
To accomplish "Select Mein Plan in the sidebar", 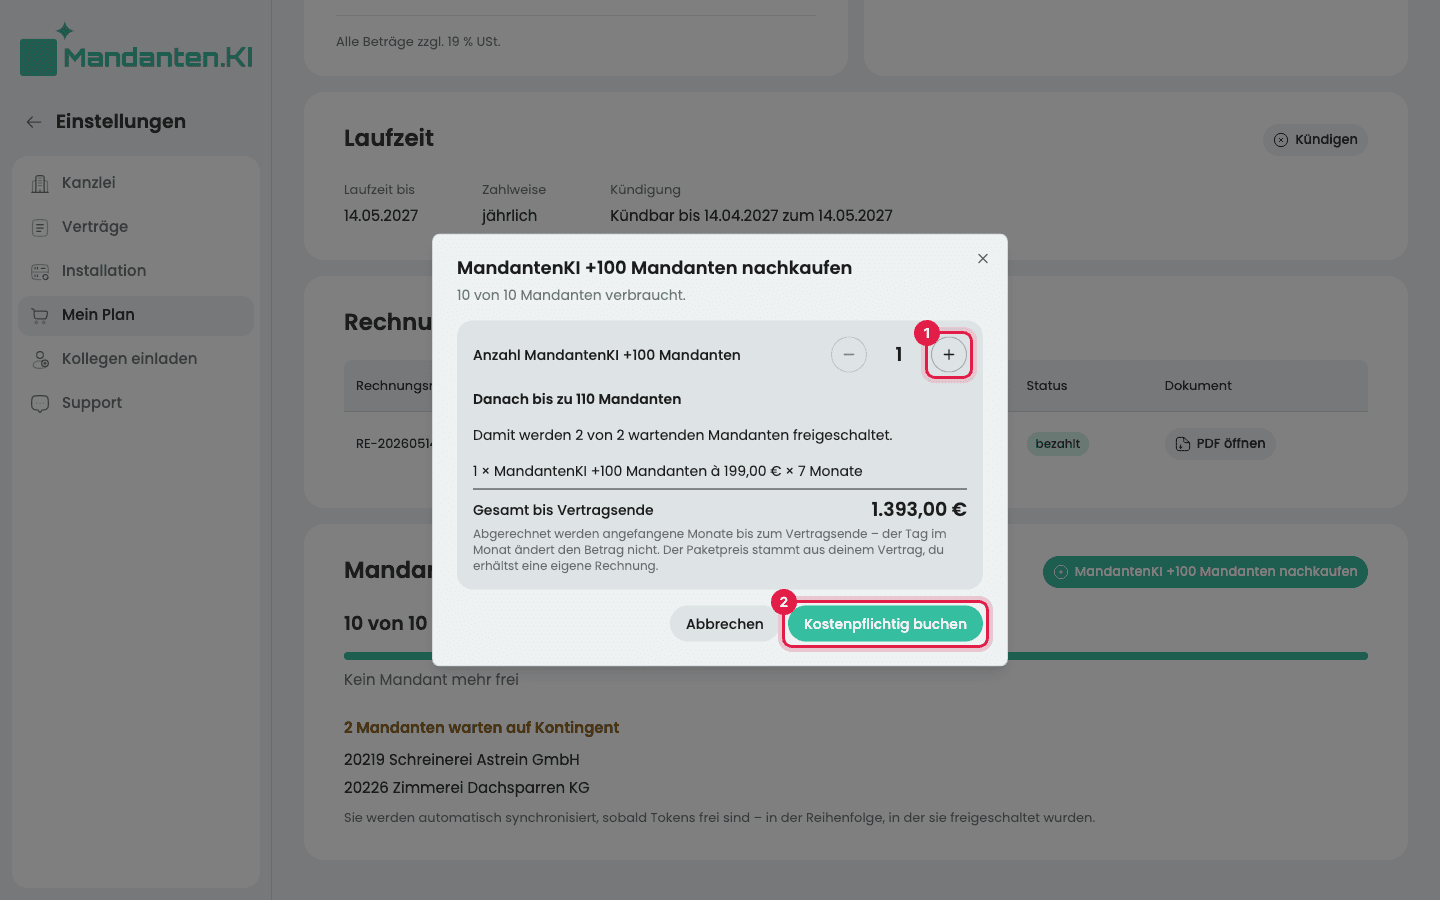I will tap(136, 315).
